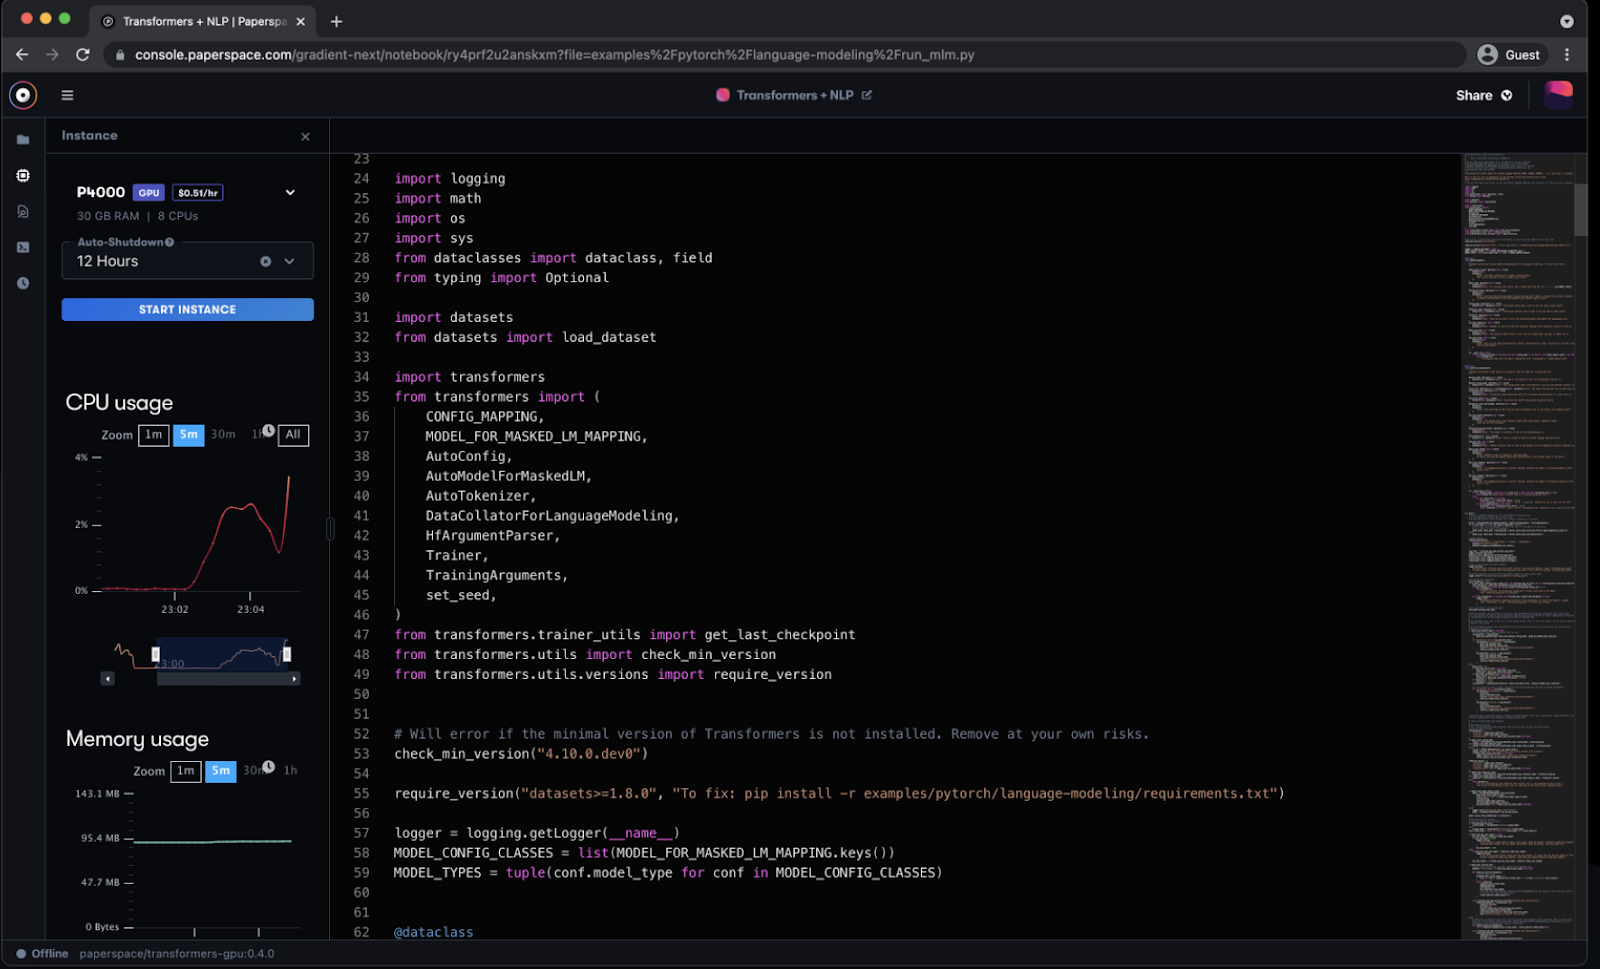This screenshot has width=1600, height=969.
Task: Click the Paperspace Gradient logo
Action: (23, 95)
